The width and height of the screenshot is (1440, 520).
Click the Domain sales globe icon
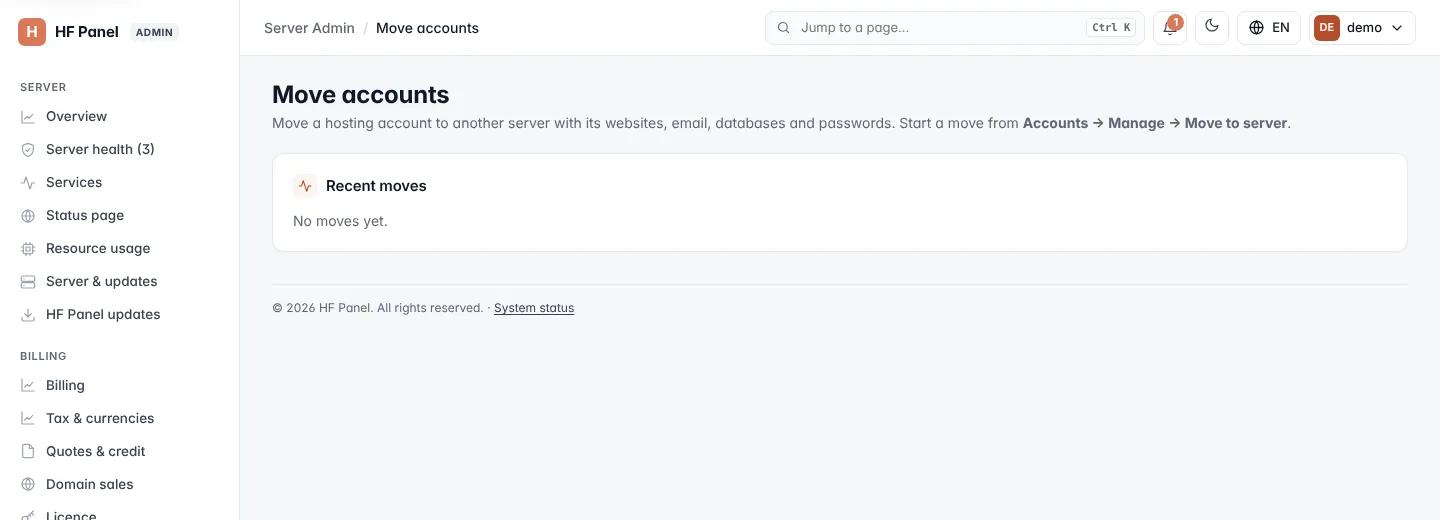pyautogui.click(x=28, y=484)
